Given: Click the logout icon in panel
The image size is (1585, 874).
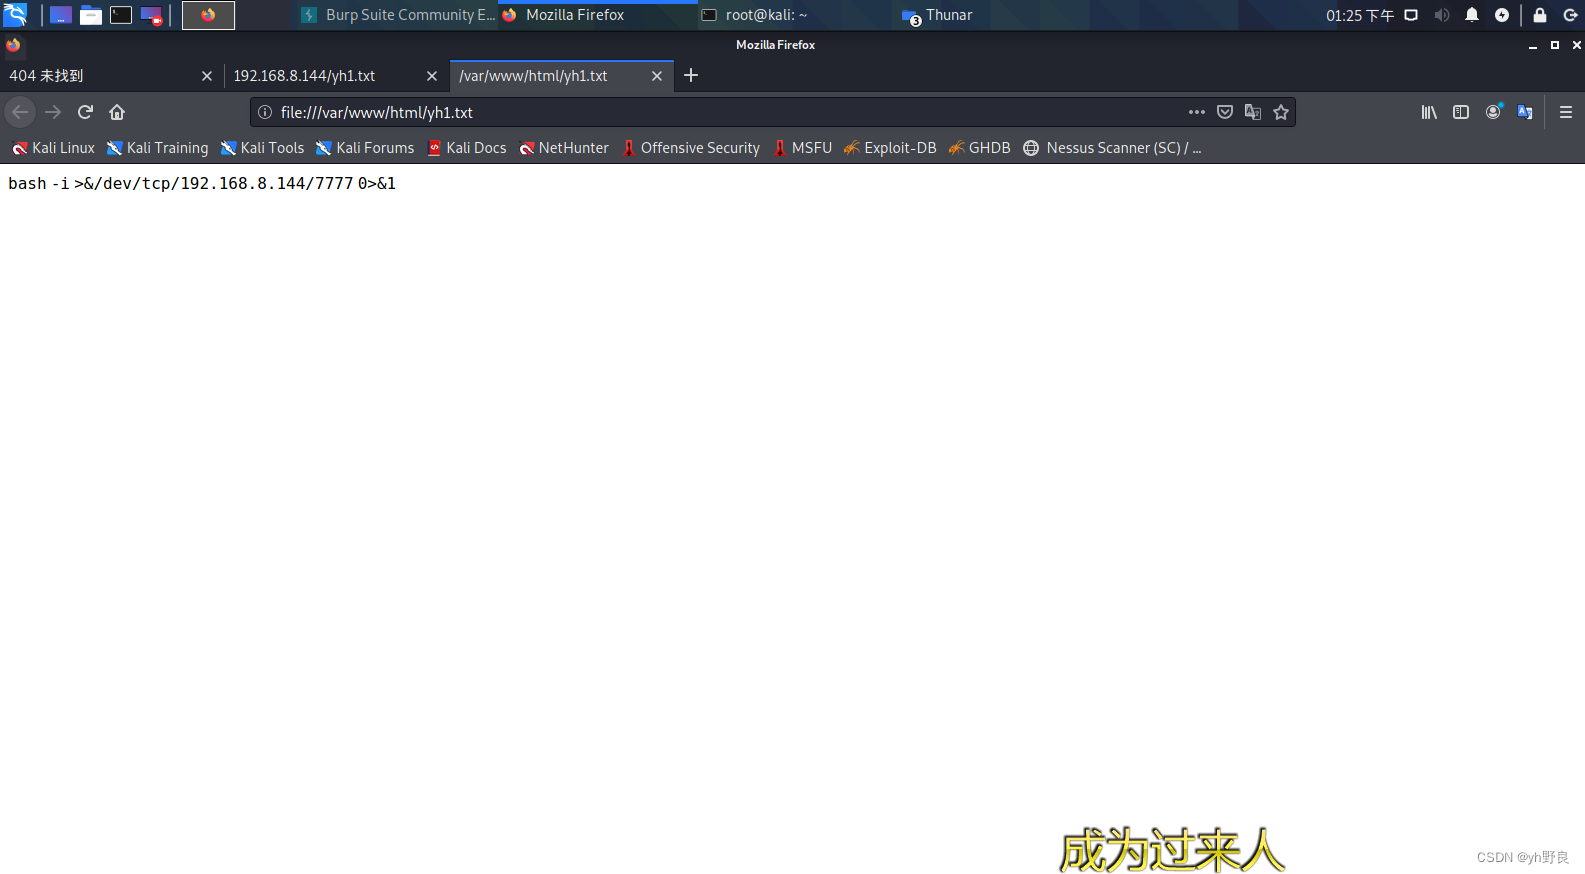Looking at the screenshot, I should point(1570,15).
